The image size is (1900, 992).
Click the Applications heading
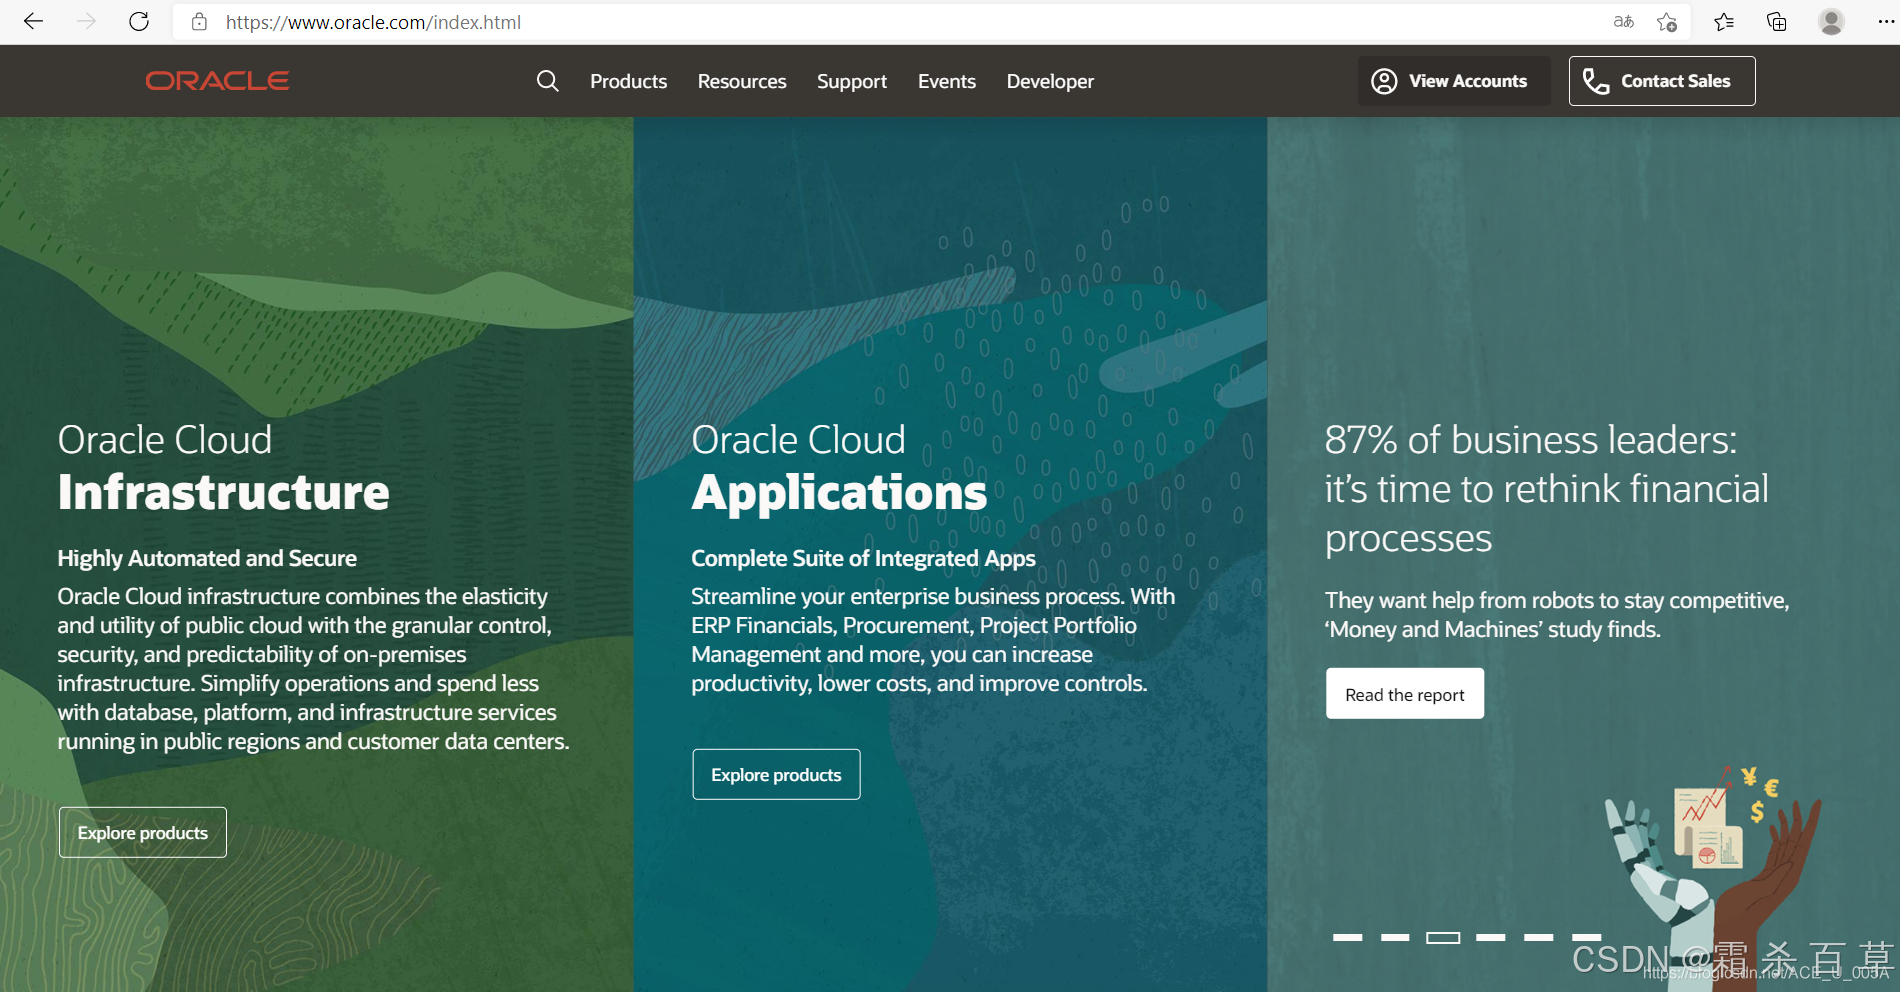839,494
